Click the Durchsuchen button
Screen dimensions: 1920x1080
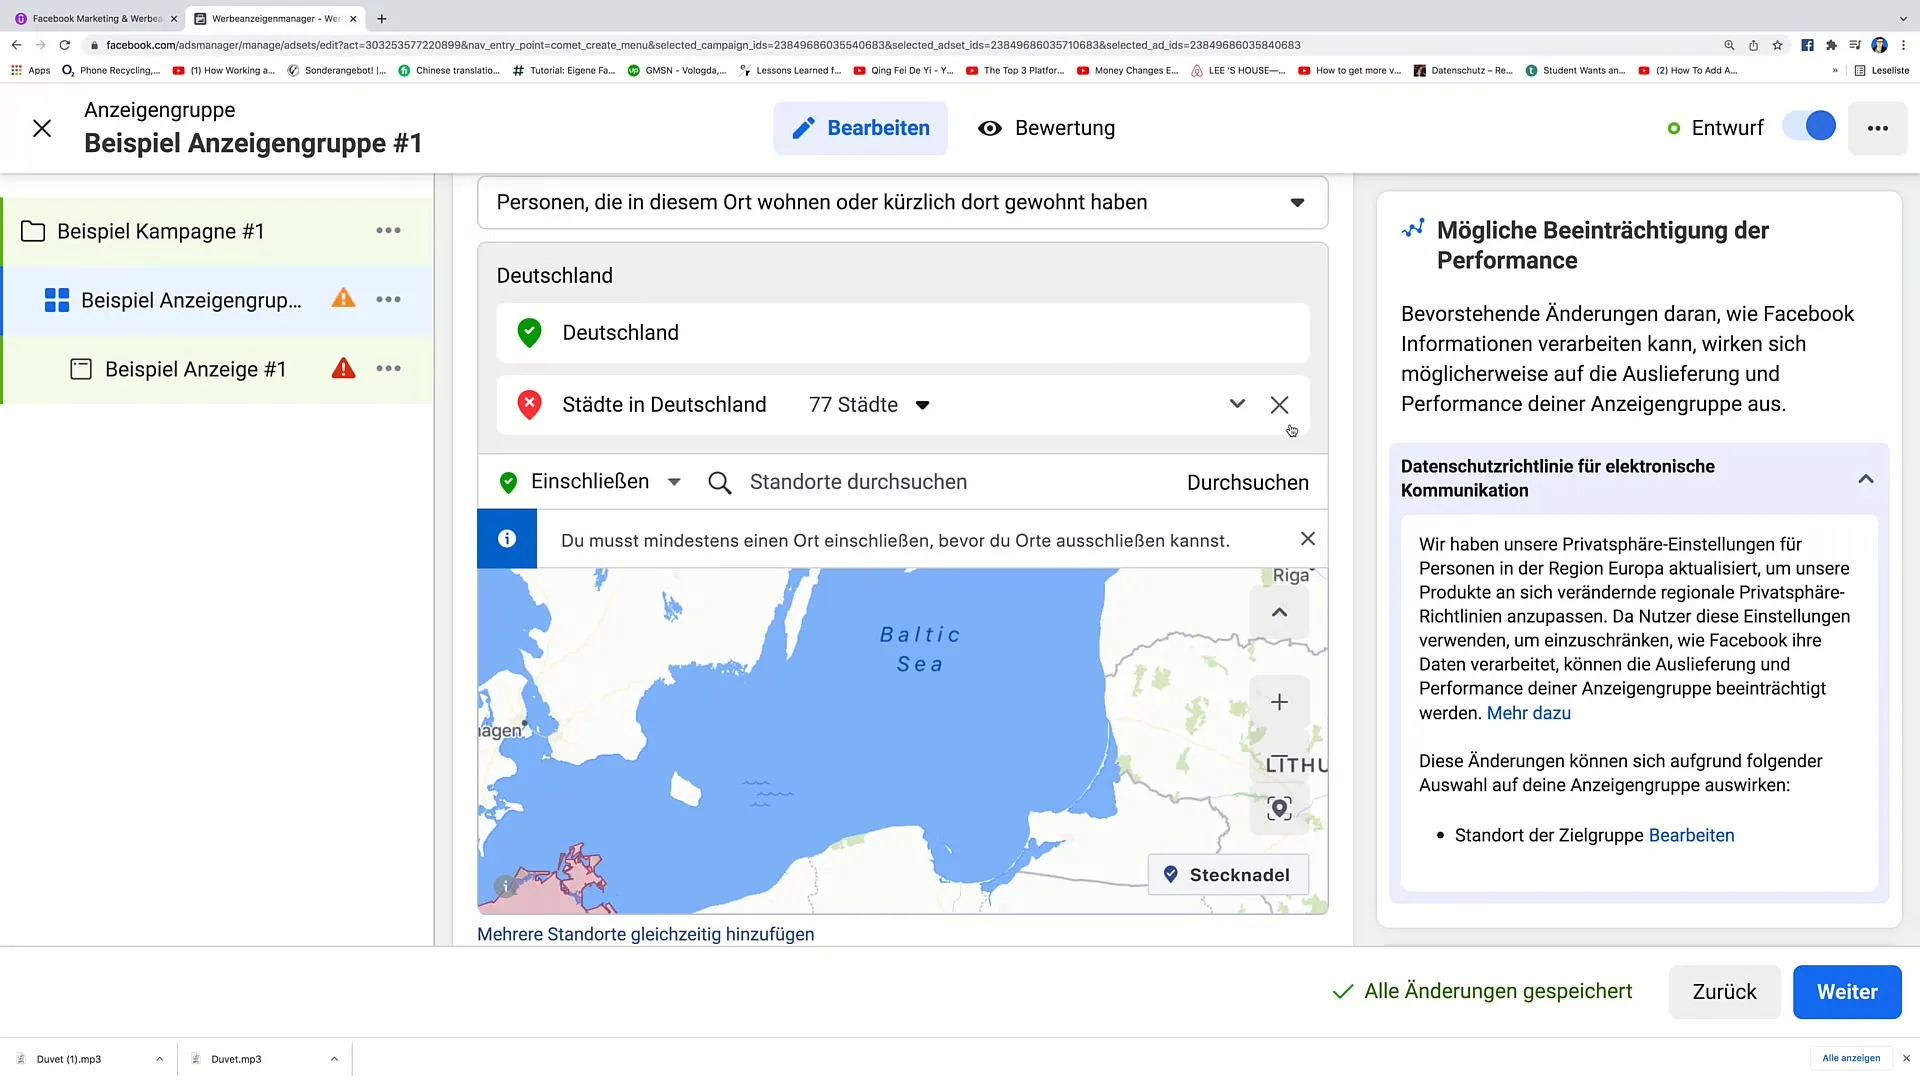1247,482
